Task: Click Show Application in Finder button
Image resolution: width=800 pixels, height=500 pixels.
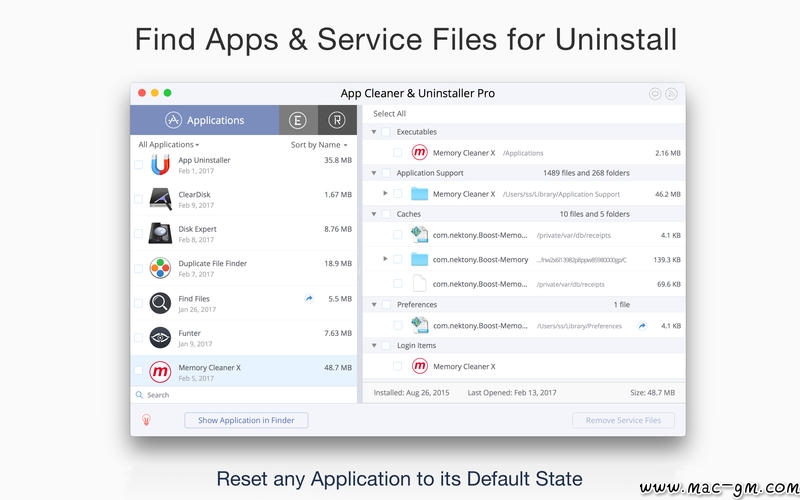Action: pos(246,420)
